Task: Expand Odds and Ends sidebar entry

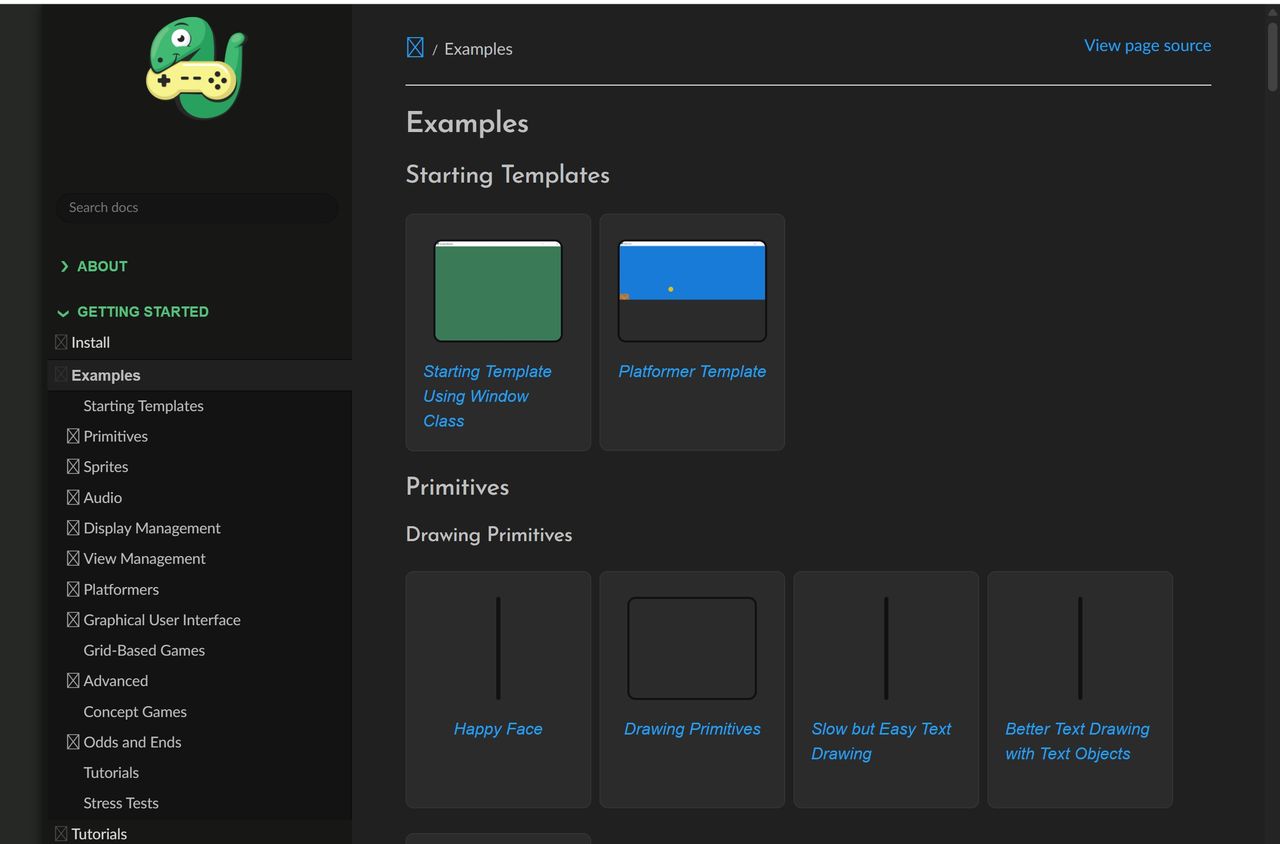Action: (x=73, y=742)
